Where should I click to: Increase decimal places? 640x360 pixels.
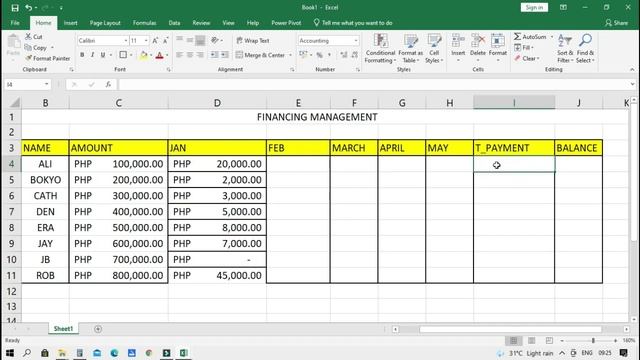point(344,55)
